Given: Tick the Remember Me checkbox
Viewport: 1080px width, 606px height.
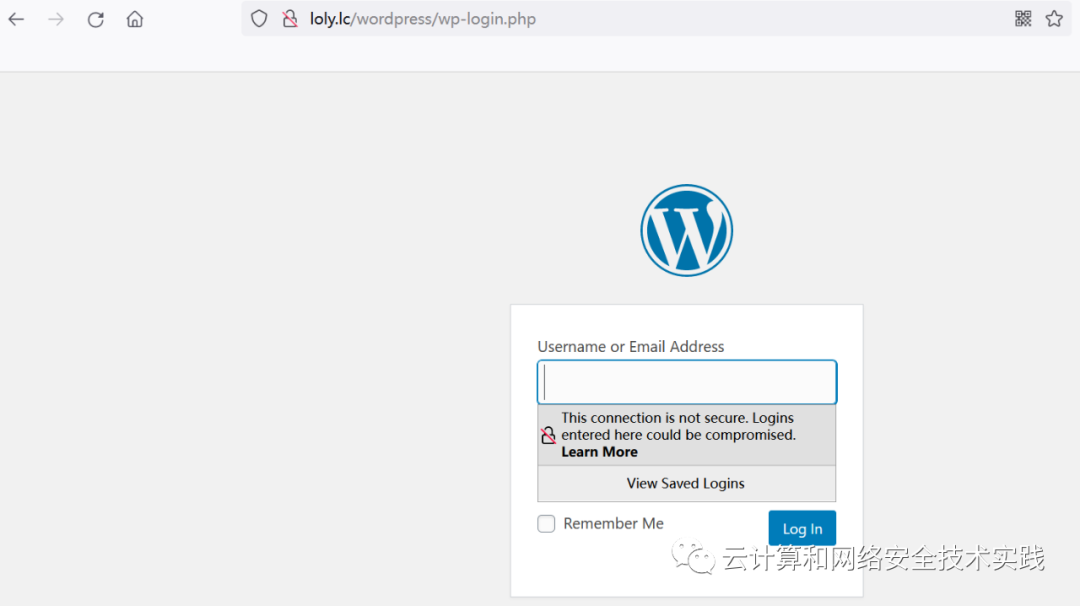Looking at the screenshot, I should pos(546,524).
